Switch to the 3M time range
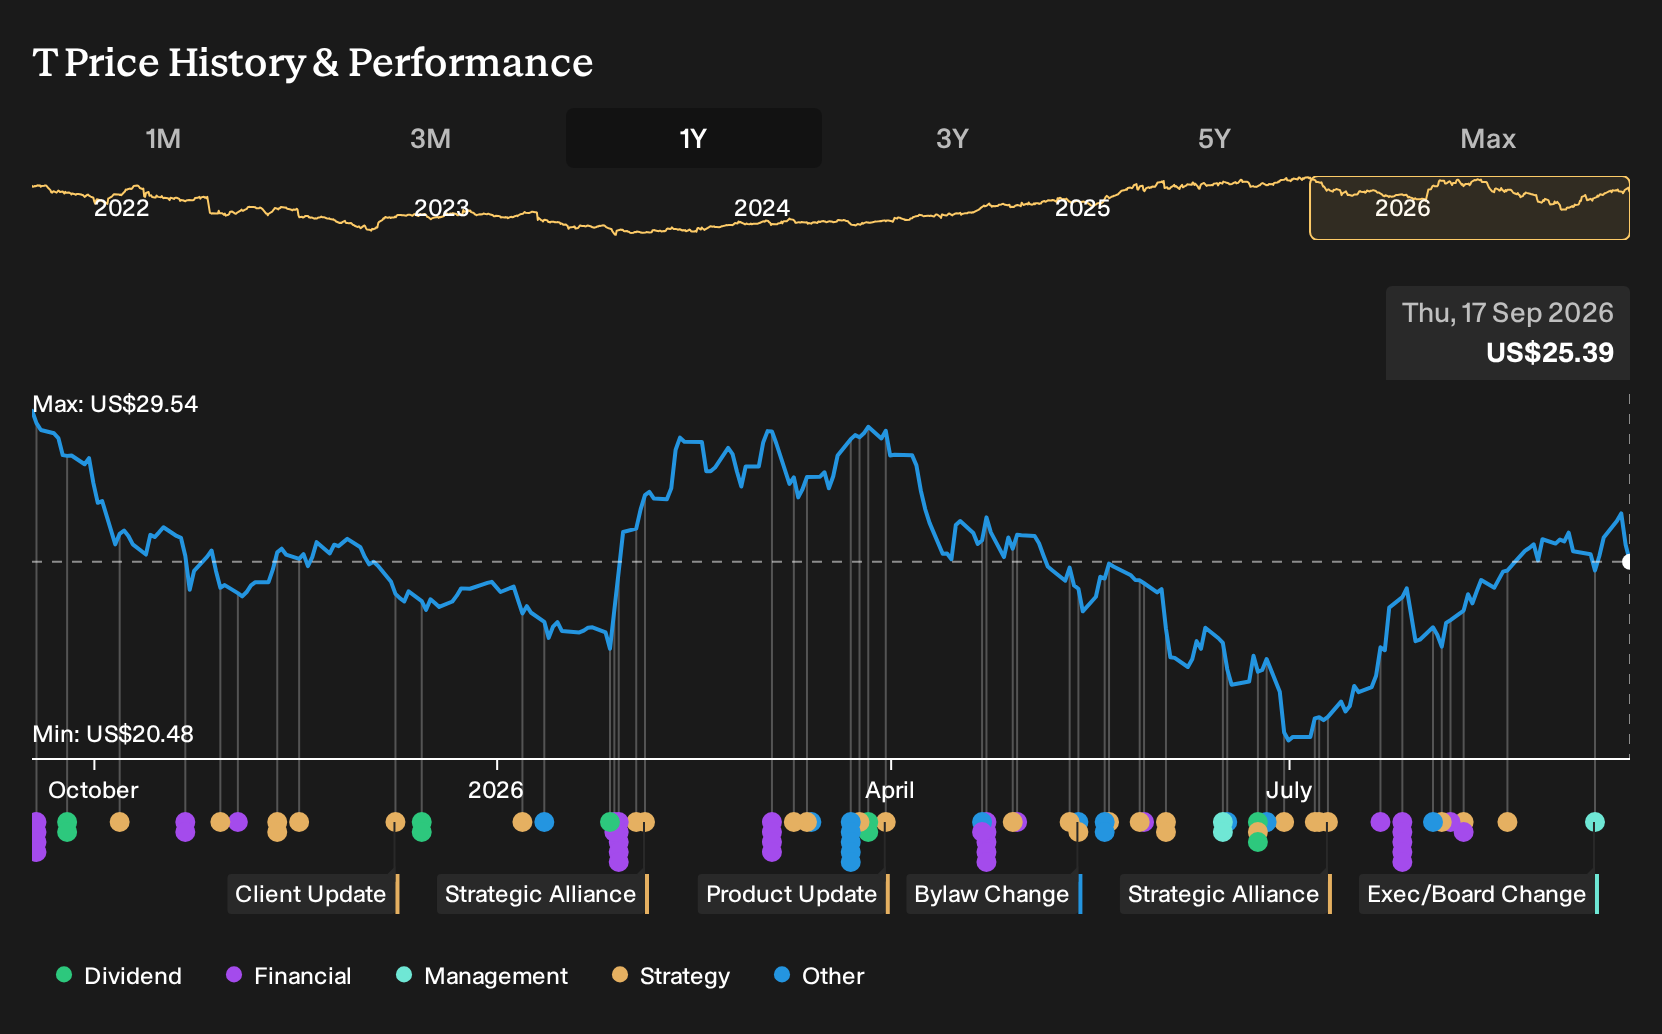This screenshot has width=1662, height=1034. [430, 138]
